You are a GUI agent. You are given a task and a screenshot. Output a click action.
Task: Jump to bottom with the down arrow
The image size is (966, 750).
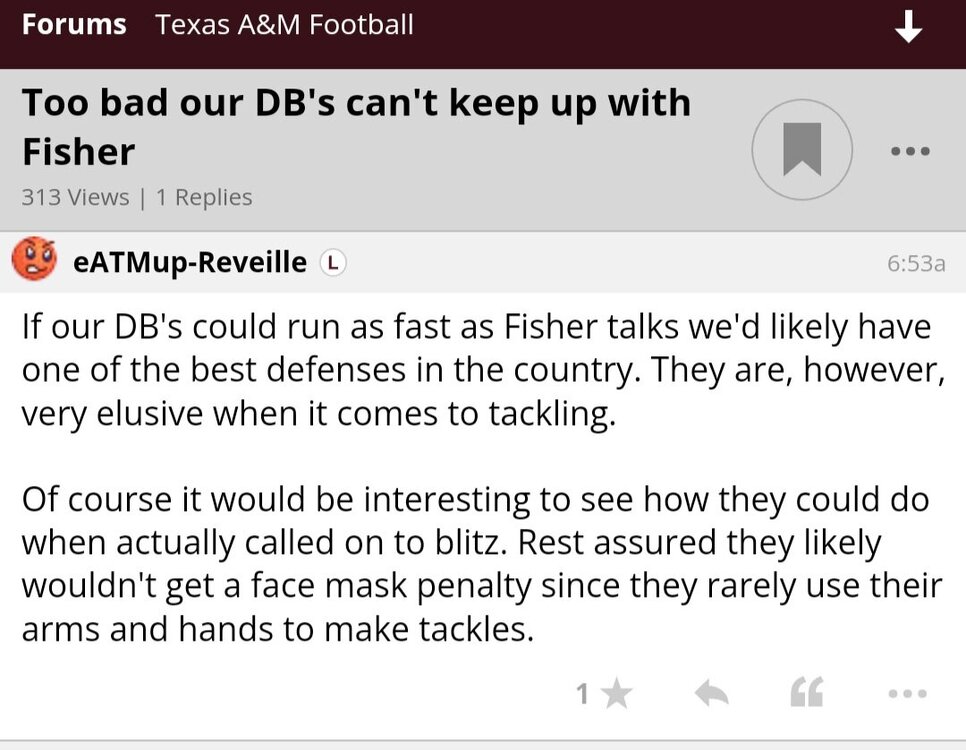pos(908,28)
